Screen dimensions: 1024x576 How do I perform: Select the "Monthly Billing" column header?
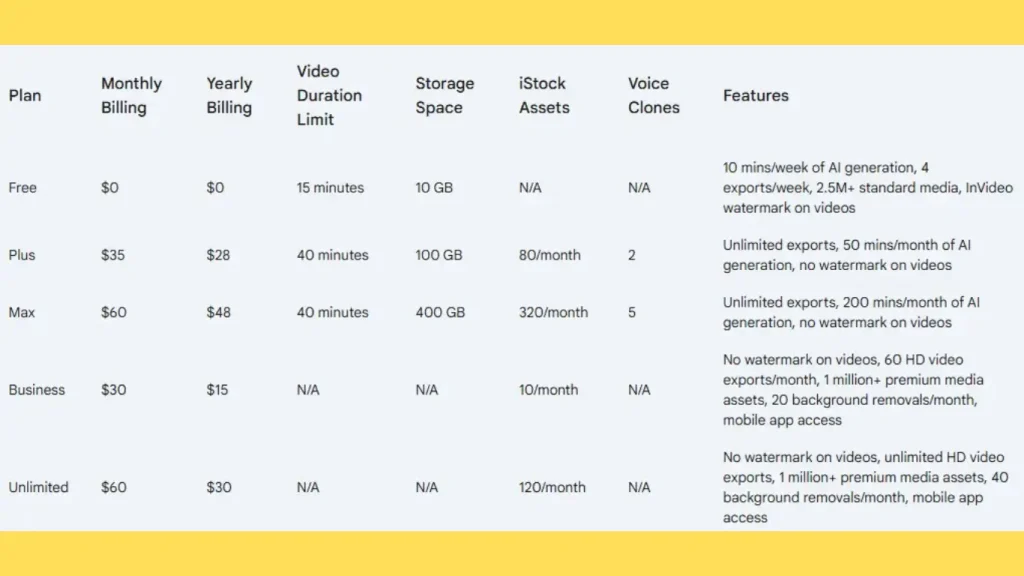coord(131,96)
